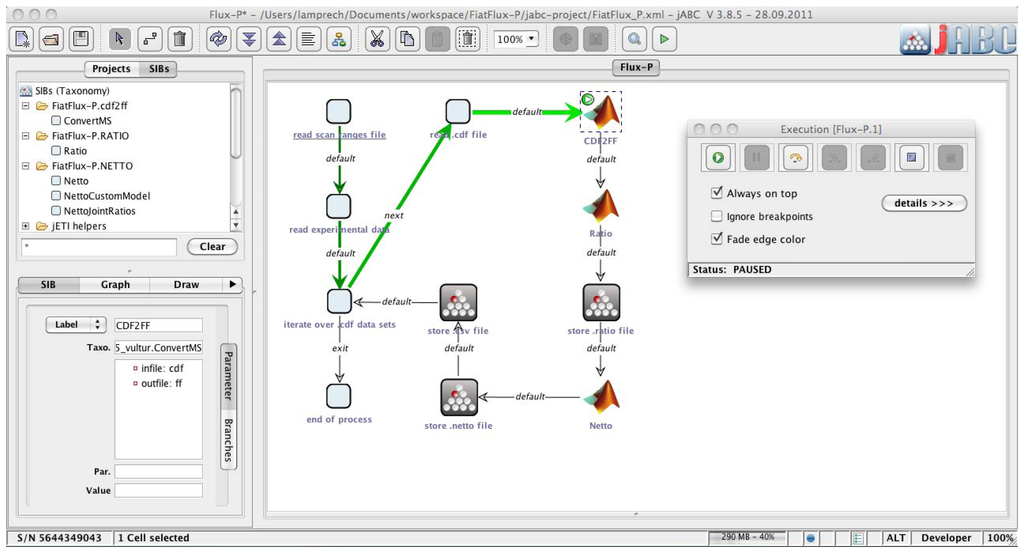Click the Clear button
This screenshot has height=553, width=1024.
[212, 247]
